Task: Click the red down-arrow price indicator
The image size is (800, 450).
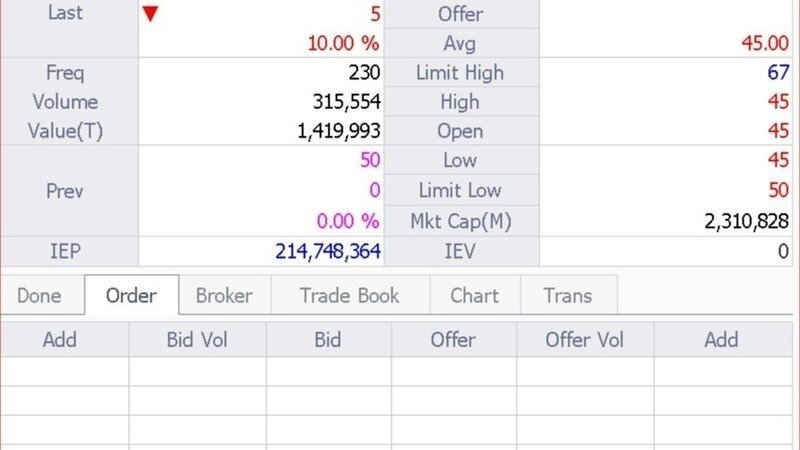Action: [x=151, y=14]
